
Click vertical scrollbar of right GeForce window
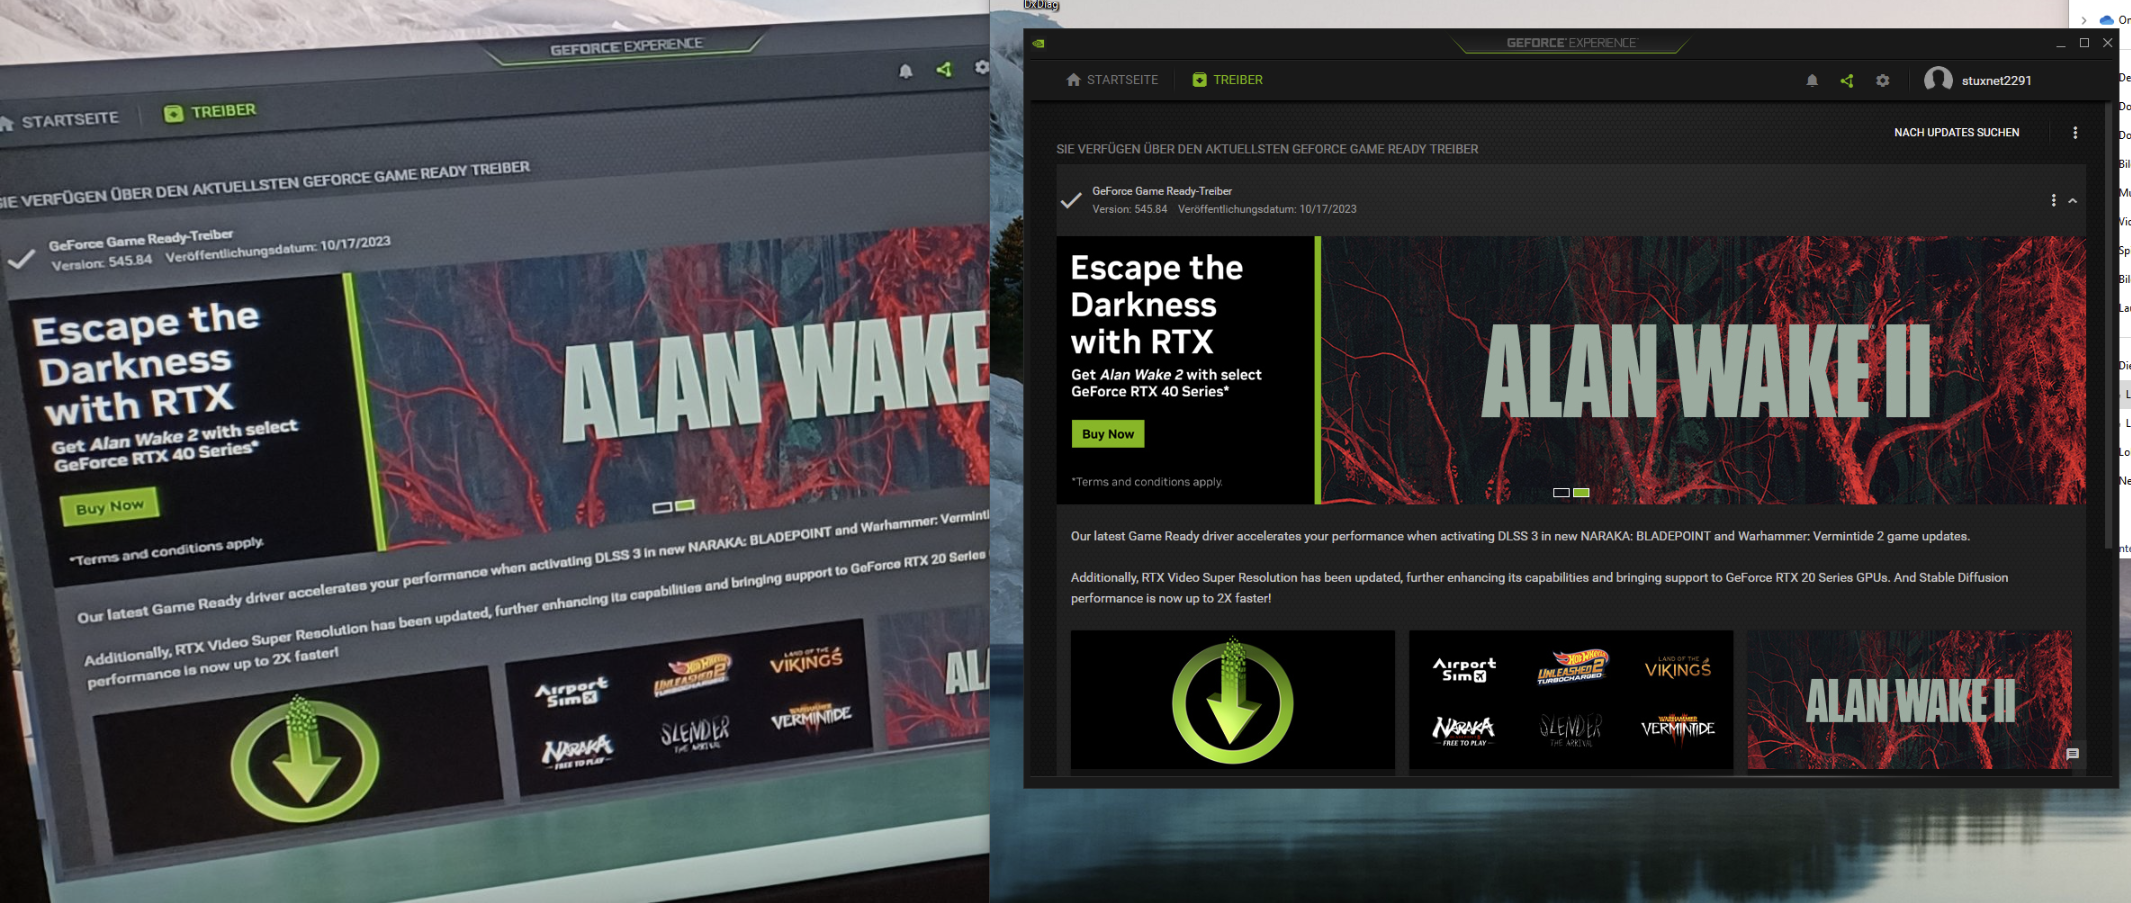point(2109,325)
